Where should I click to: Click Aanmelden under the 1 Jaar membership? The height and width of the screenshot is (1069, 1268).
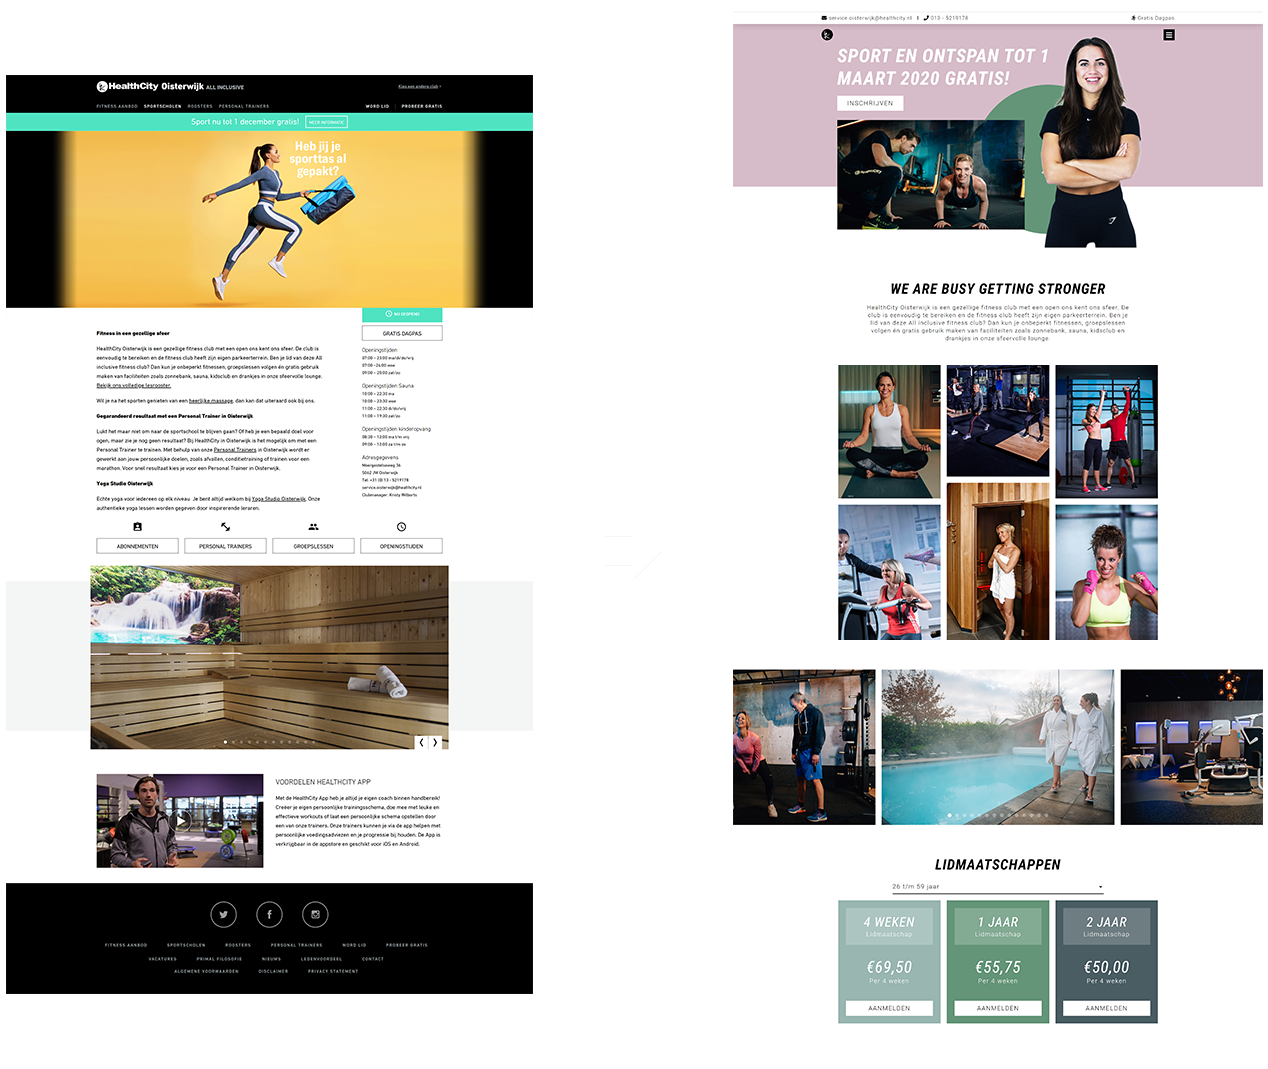pyautogui.click(x=997, y=1008)
